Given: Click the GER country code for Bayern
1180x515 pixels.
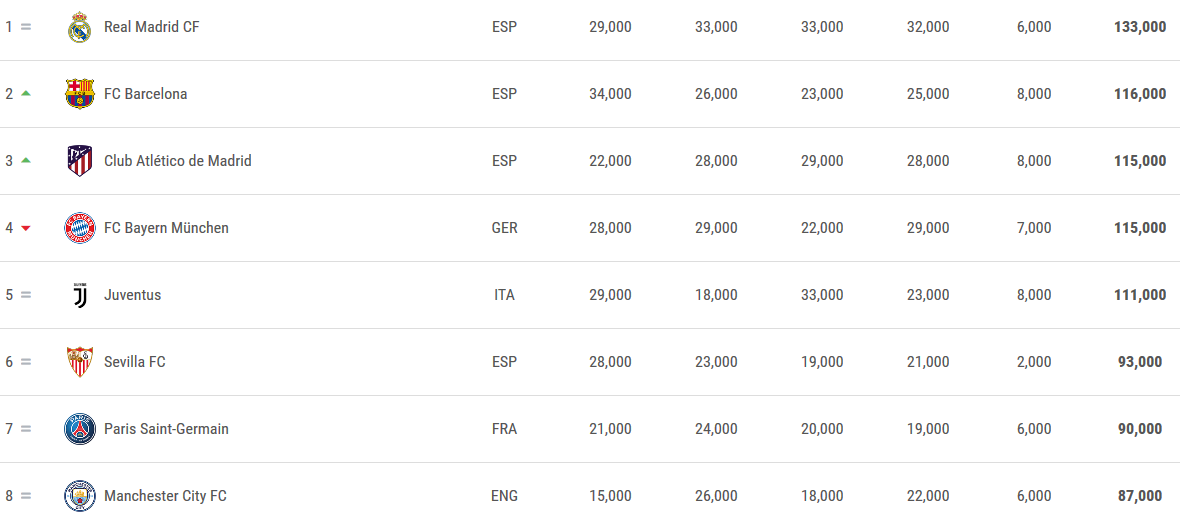Looking at the screenshot, I should coord(504,228).
